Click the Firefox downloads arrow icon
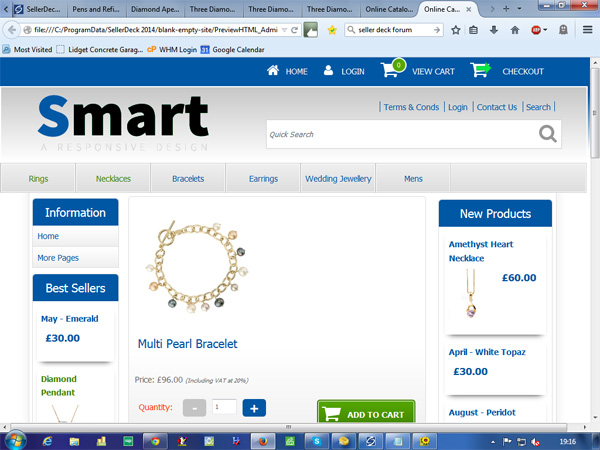The image size is (600, 450). click(494, 30)
